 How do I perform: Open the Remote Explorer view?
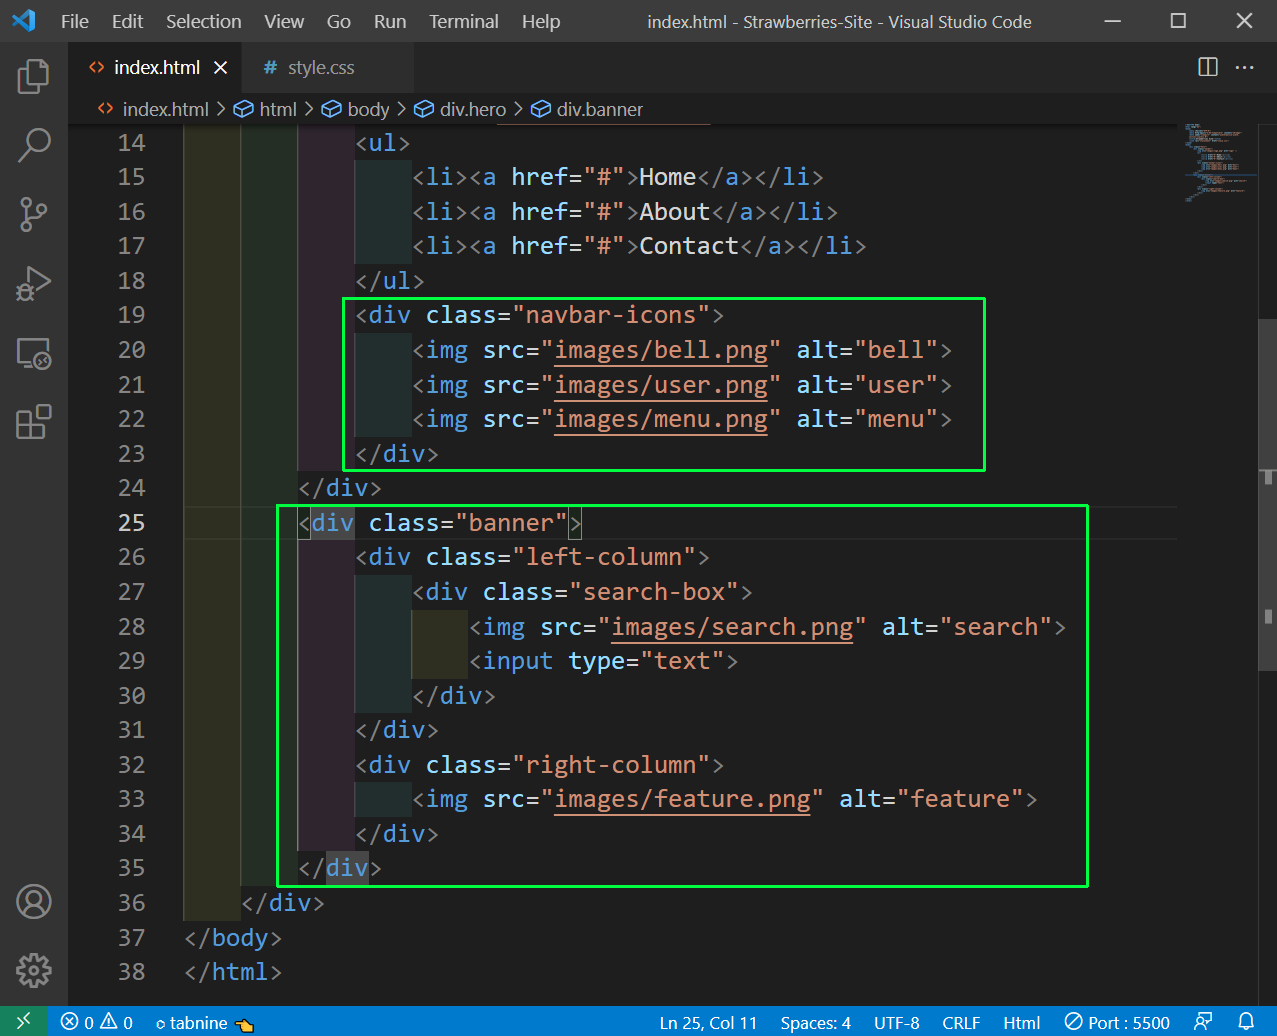pos(33,353)
